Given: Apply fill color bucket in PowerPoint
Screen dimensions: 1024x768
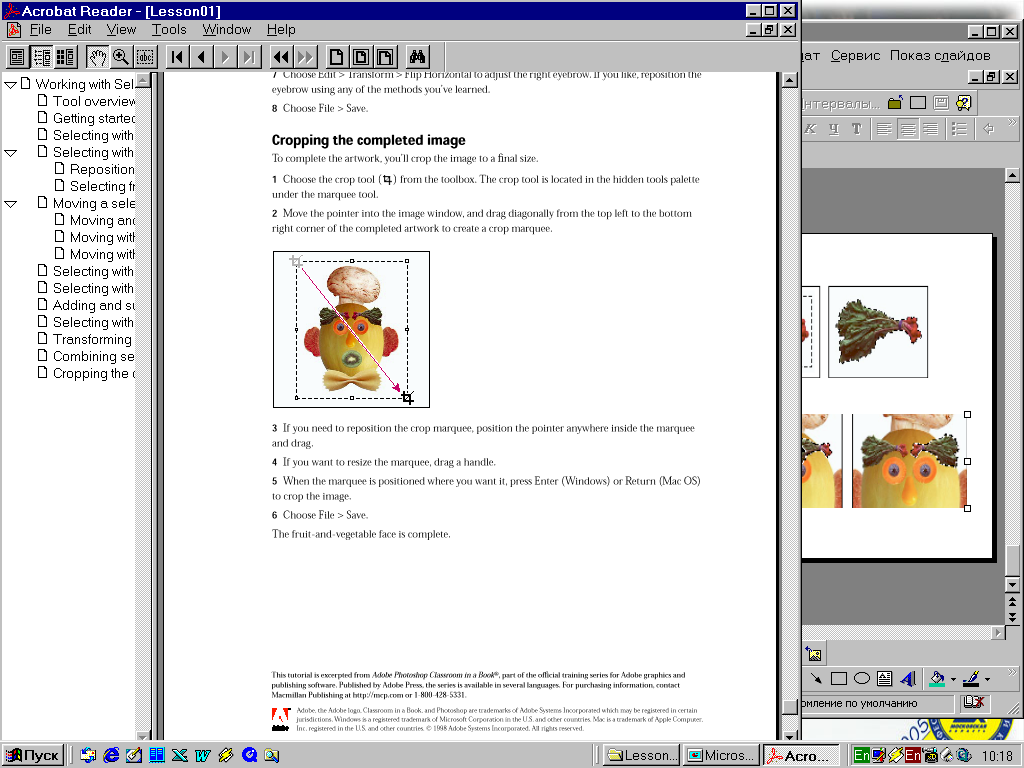Looking at the screenshot, I should coord(937,679).
